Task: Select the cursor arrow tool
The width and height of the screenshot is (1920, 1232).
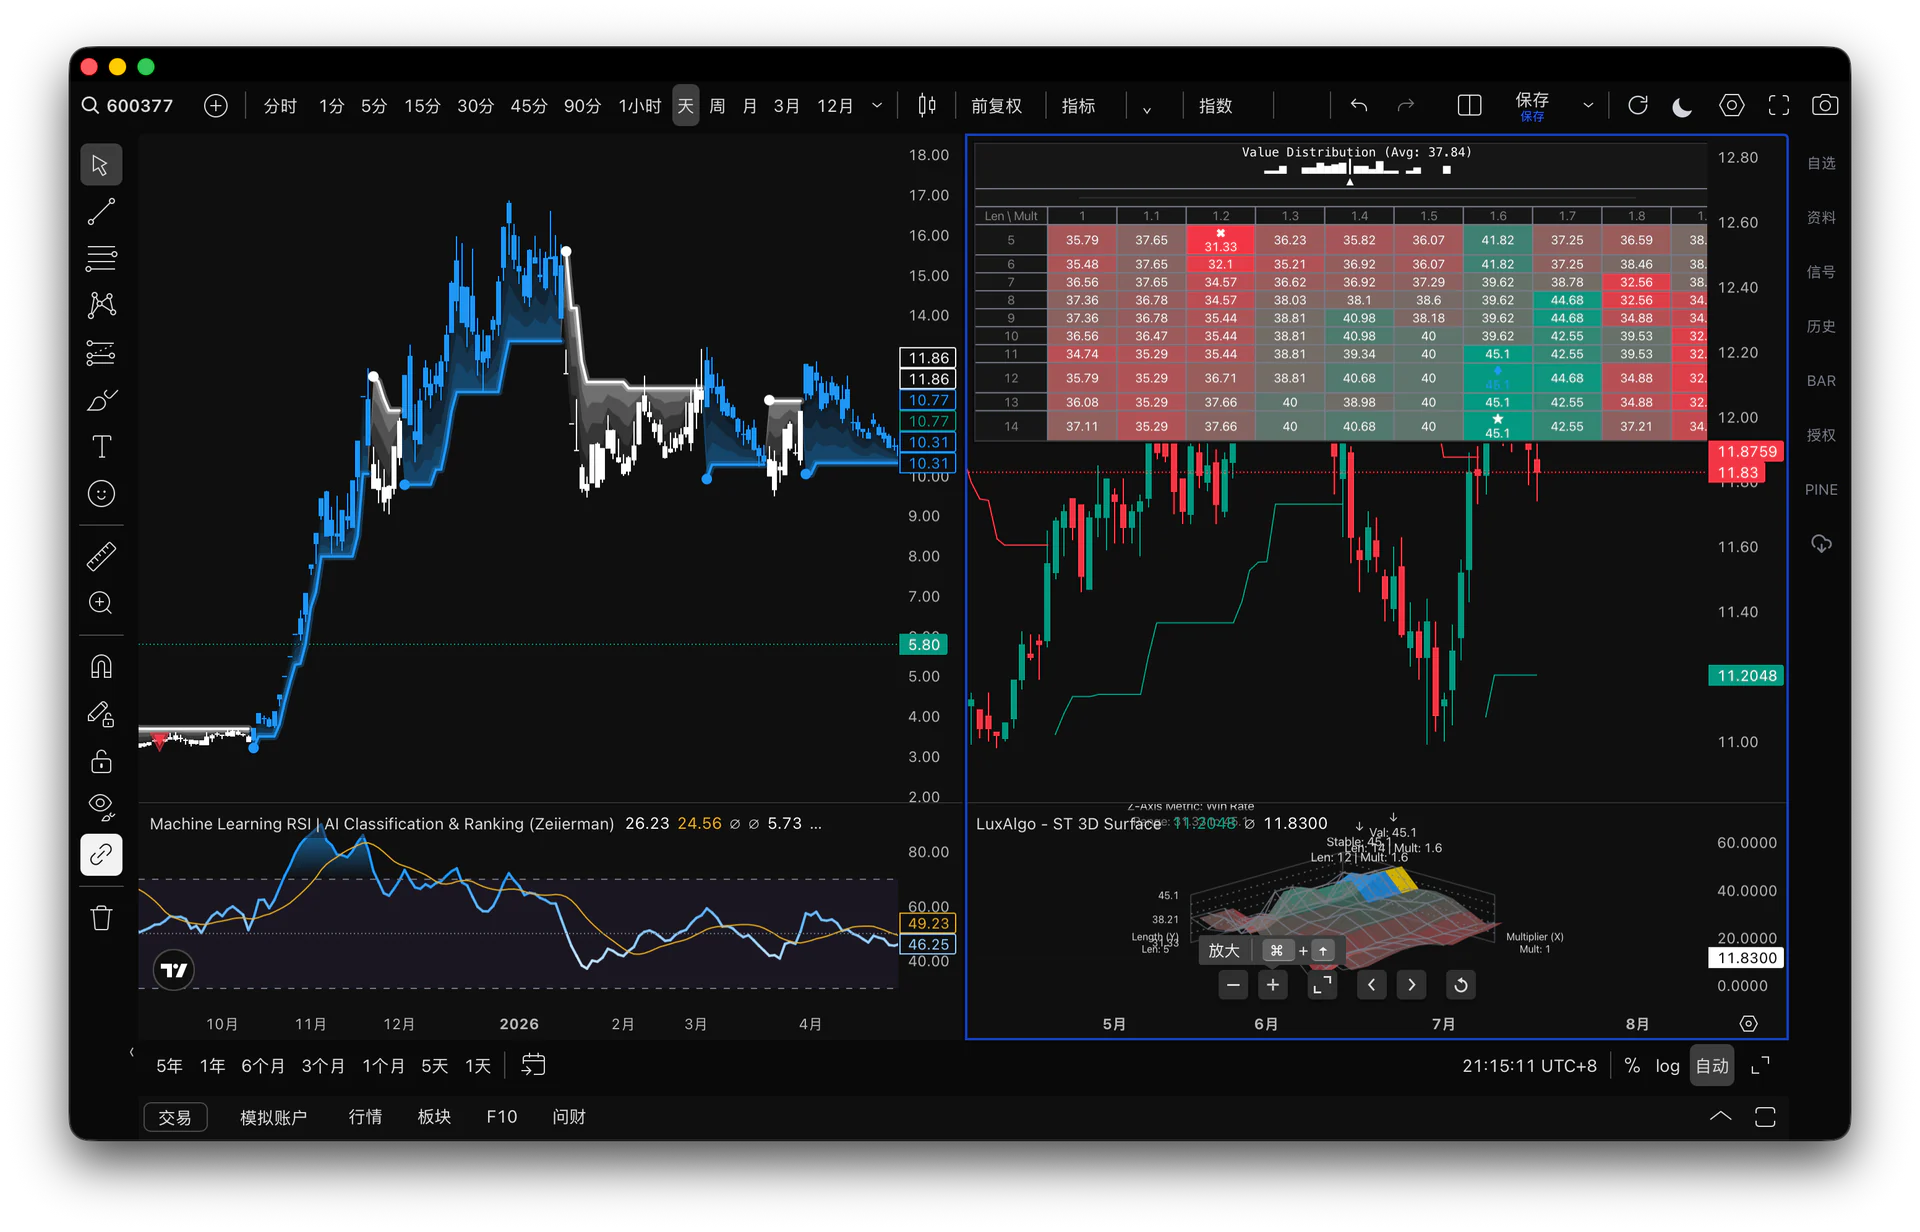Action: tap(101, 165)
